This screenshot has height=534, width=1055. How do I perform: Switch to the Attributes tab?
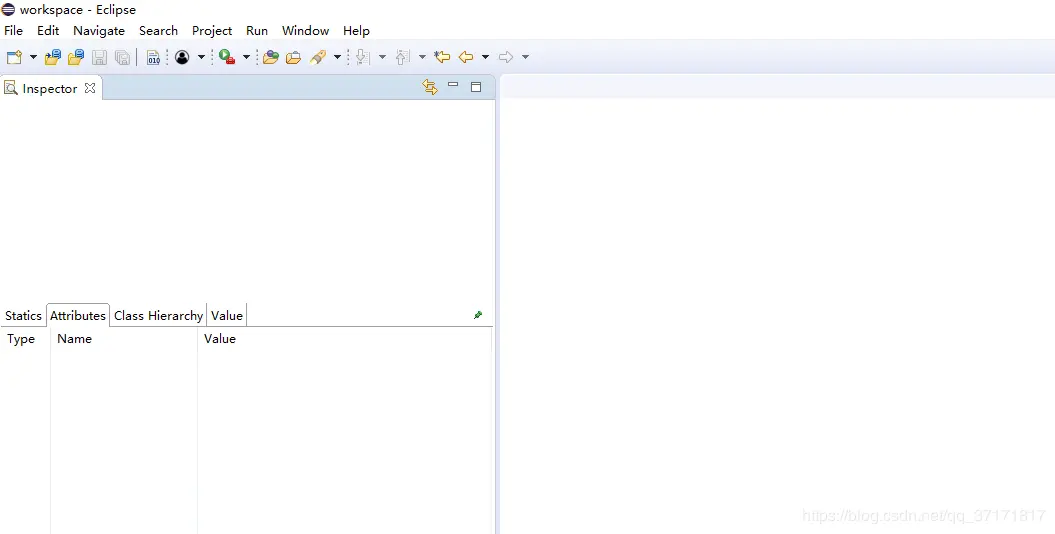pos(78,315)
